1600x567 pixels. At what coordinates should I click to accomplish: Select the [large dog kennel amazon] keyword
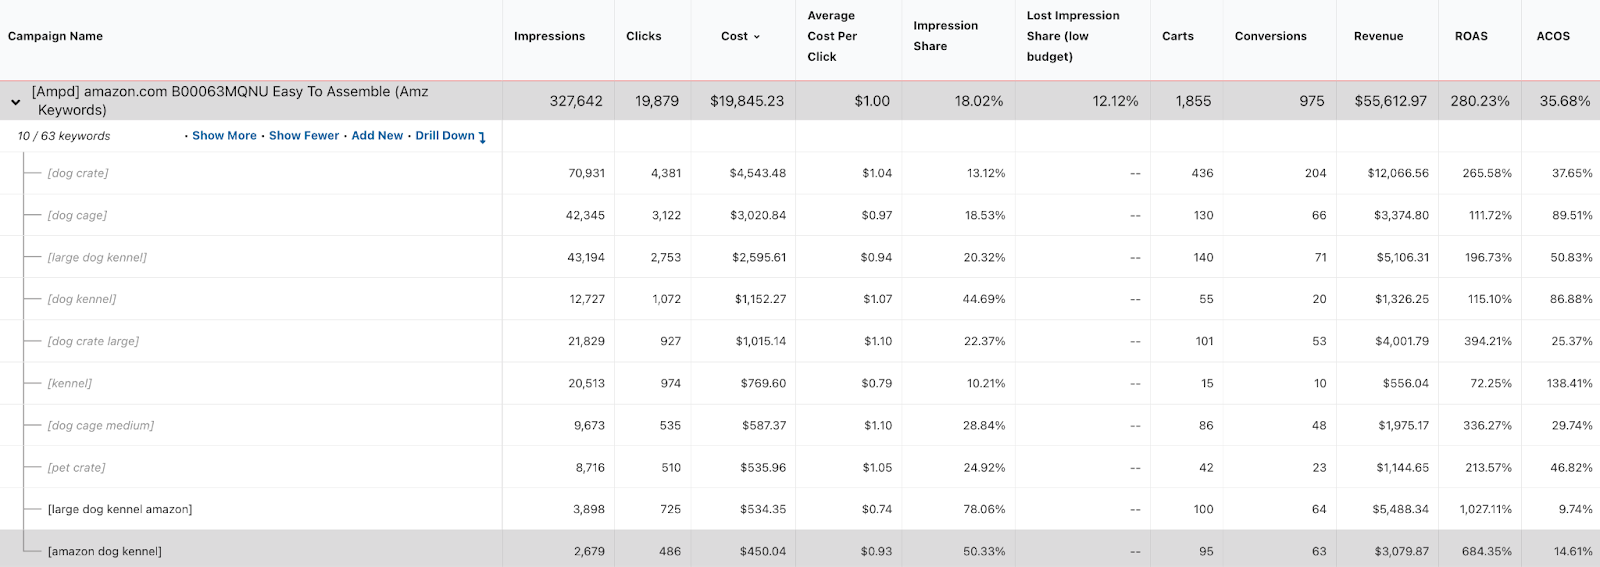pos(120,509)
